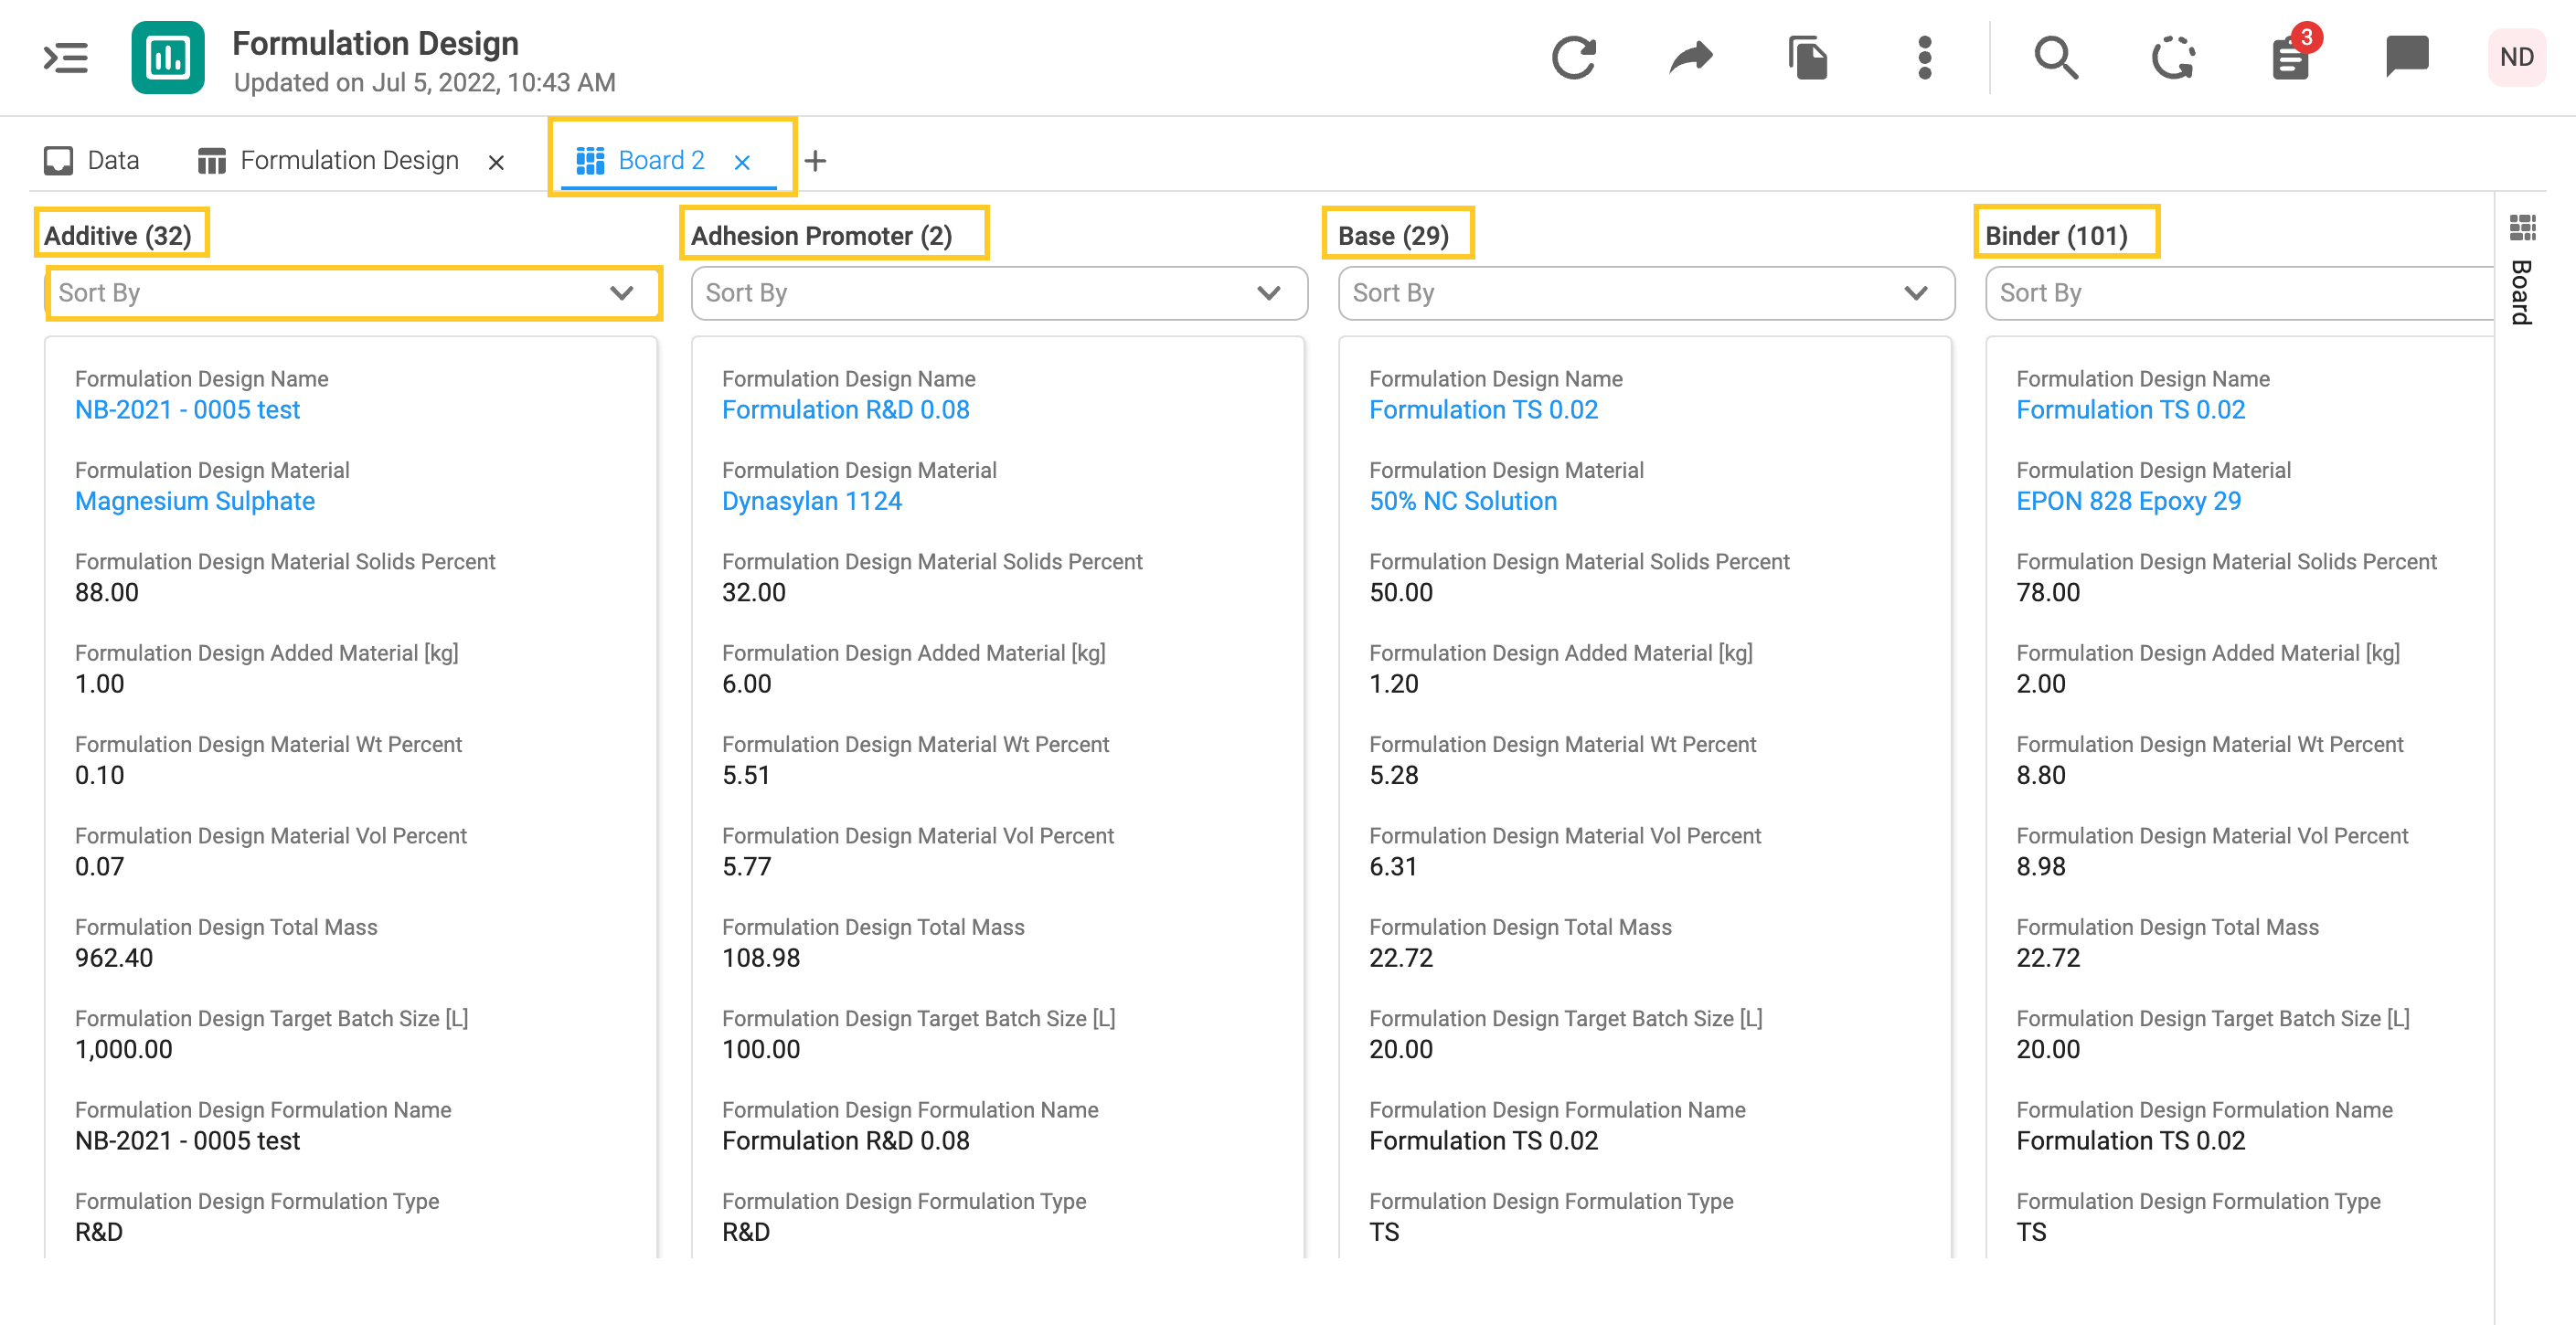
Task: Click the green Formulation Design app icon
Action: pyautogui.click(x=168, y=58)
